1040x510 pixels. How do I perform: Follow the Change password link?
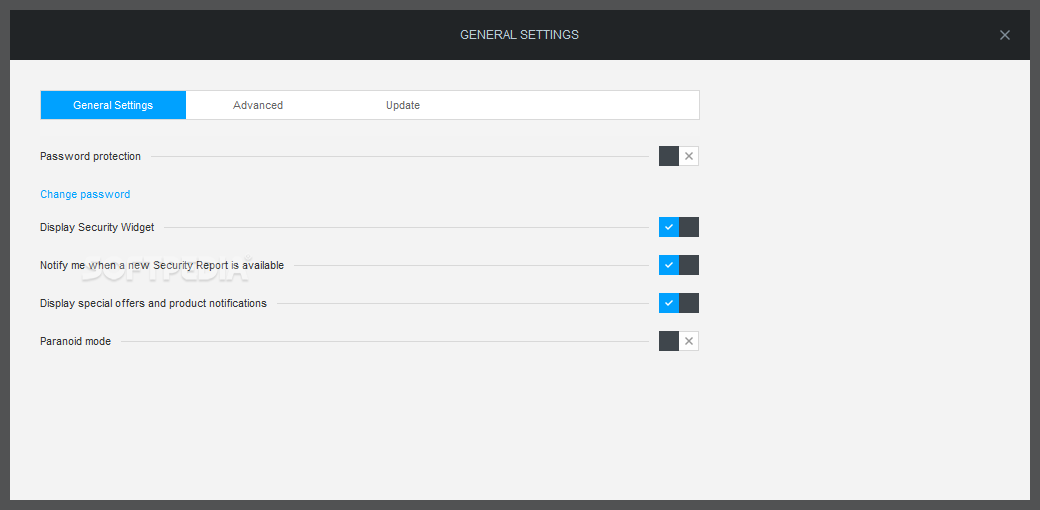pyautogui.click(x=85, y=194)
